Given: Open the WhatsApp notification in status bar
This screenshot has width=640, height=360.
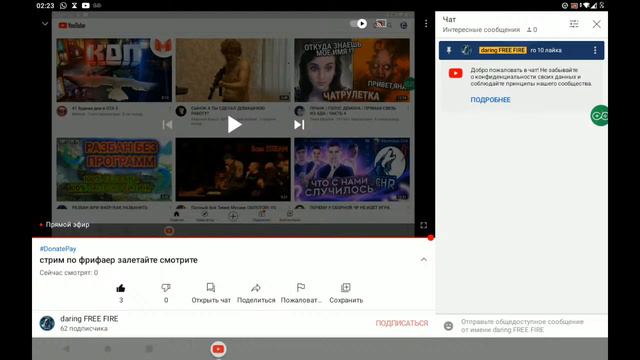Looking at the screenshot, I should 63,6.
